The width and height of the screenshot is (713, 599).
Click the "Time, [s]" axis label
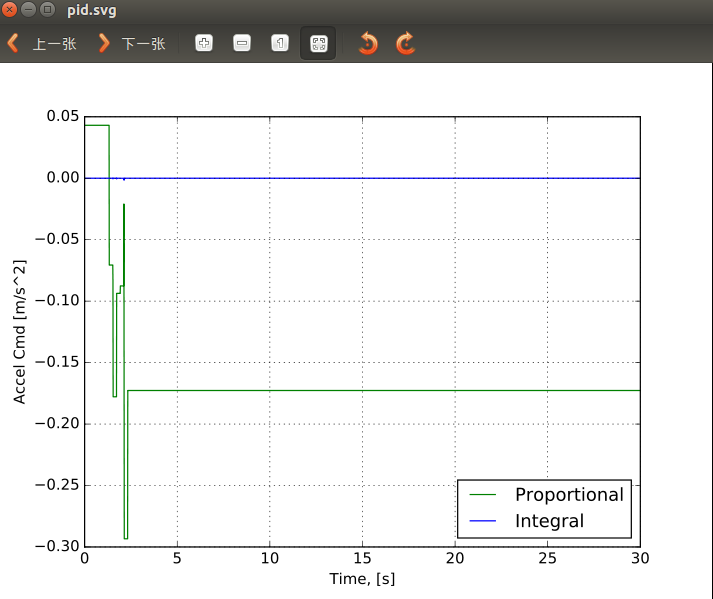coord(362,579)
